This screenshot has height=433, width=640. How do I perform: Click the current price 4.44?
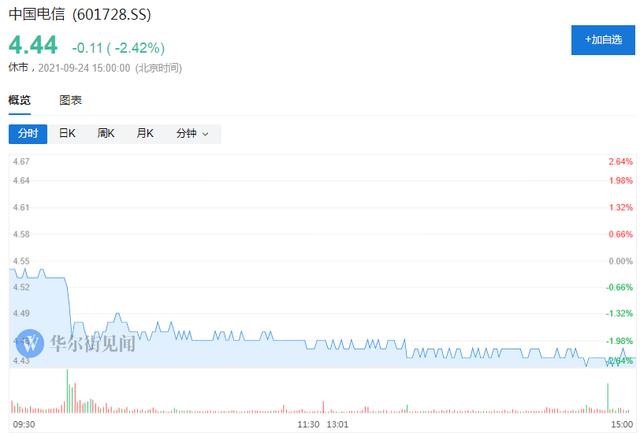(x=33, y=45)
